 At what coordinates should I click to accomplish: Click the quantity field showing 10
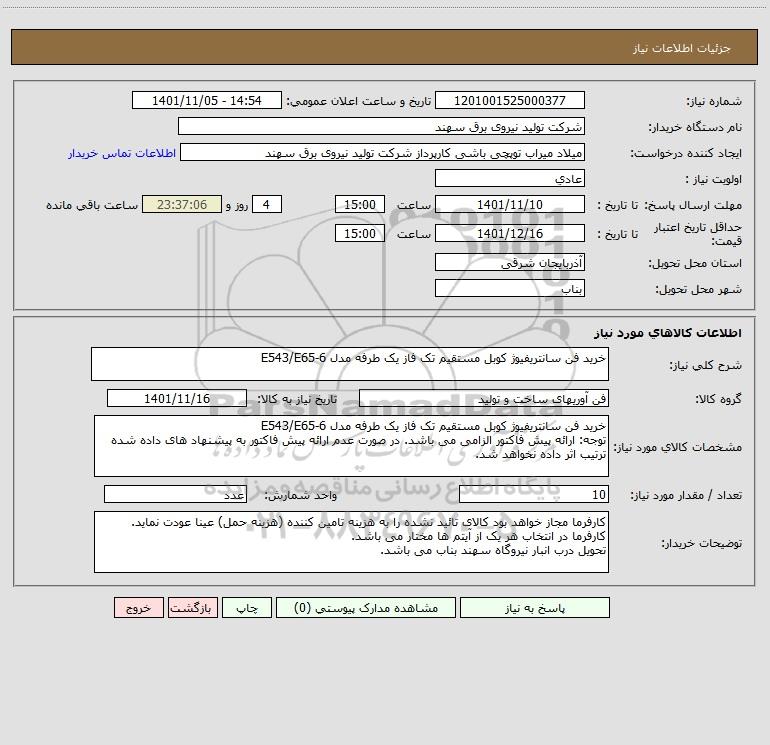534,495
